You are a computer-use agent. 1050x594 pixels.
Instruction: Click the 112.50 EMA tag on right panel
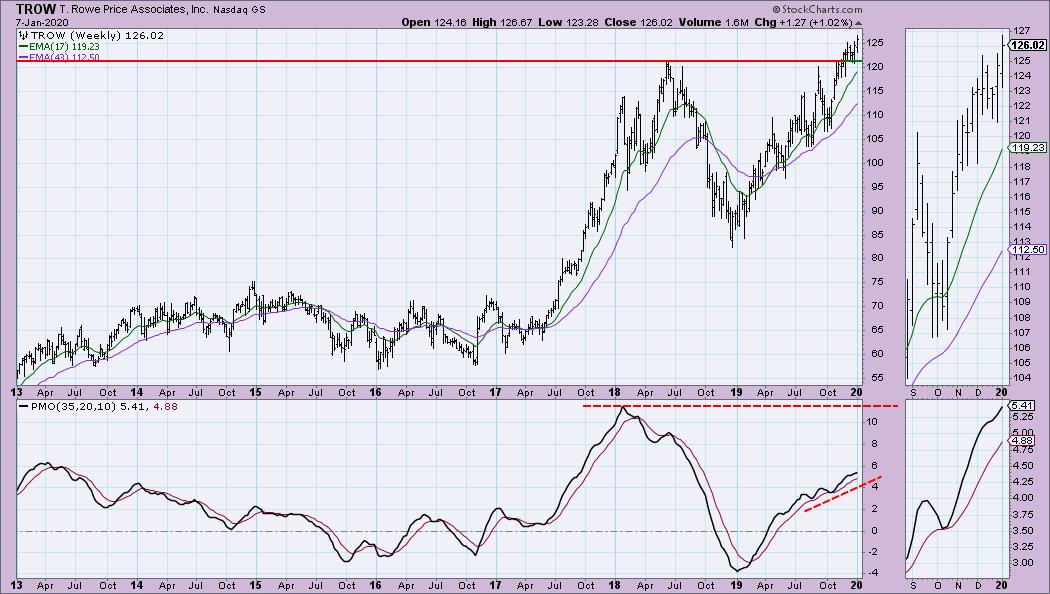pos(1029,249)
